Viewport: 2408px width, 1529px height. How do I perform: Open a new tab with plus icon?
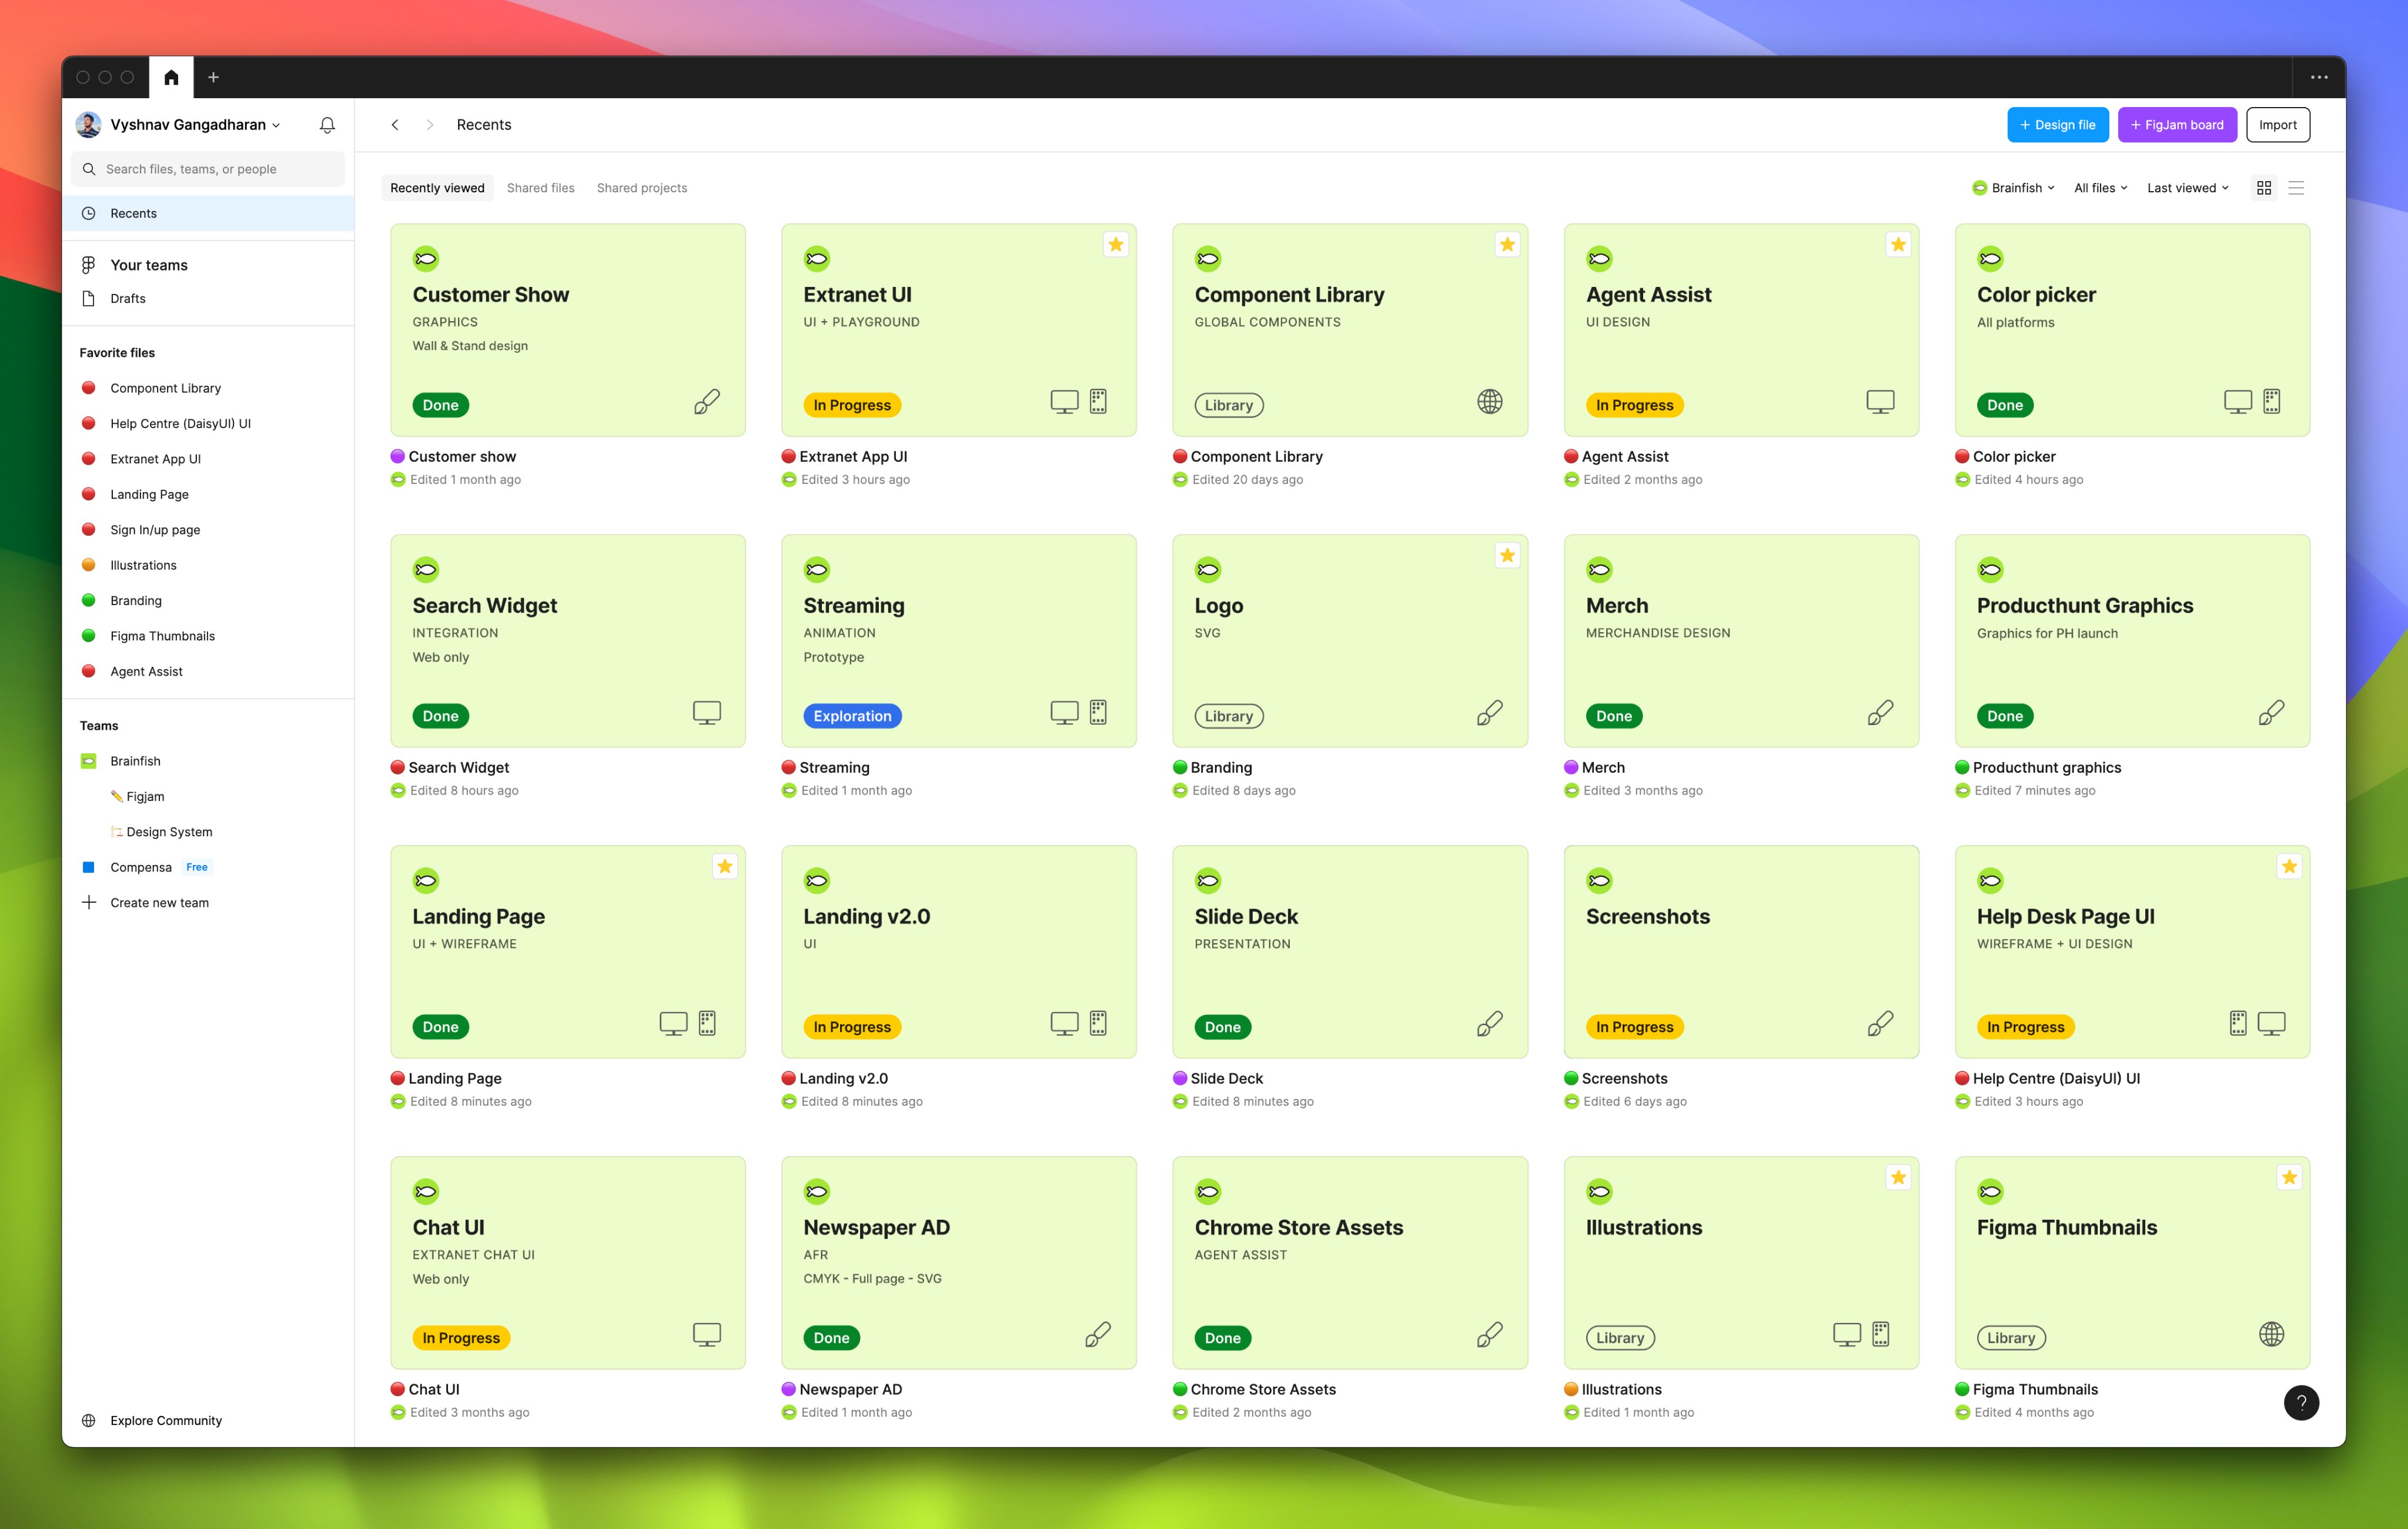pyautogui.click(x=213, y=77)
